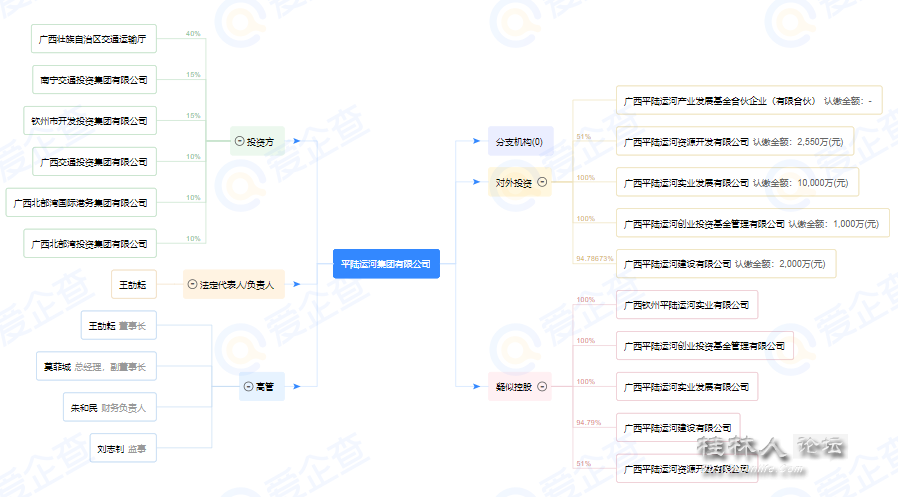
Task: Select the 分支机构(0) node
Action: point(520,141)
